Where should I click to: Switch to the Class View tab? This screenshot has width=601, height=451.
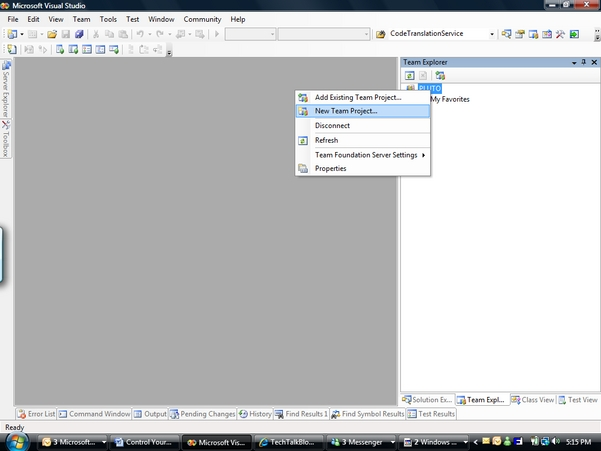(x=533, y=400)
